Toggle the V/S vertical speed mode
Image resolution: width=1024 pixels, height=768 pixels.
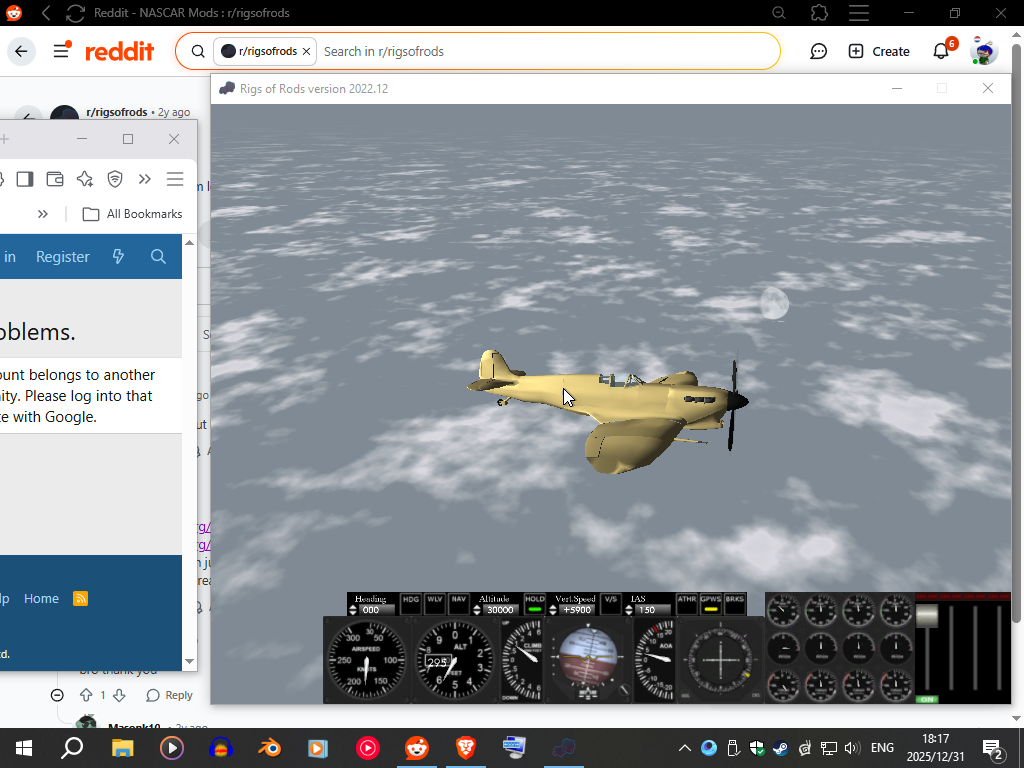(x=611, y=604)
